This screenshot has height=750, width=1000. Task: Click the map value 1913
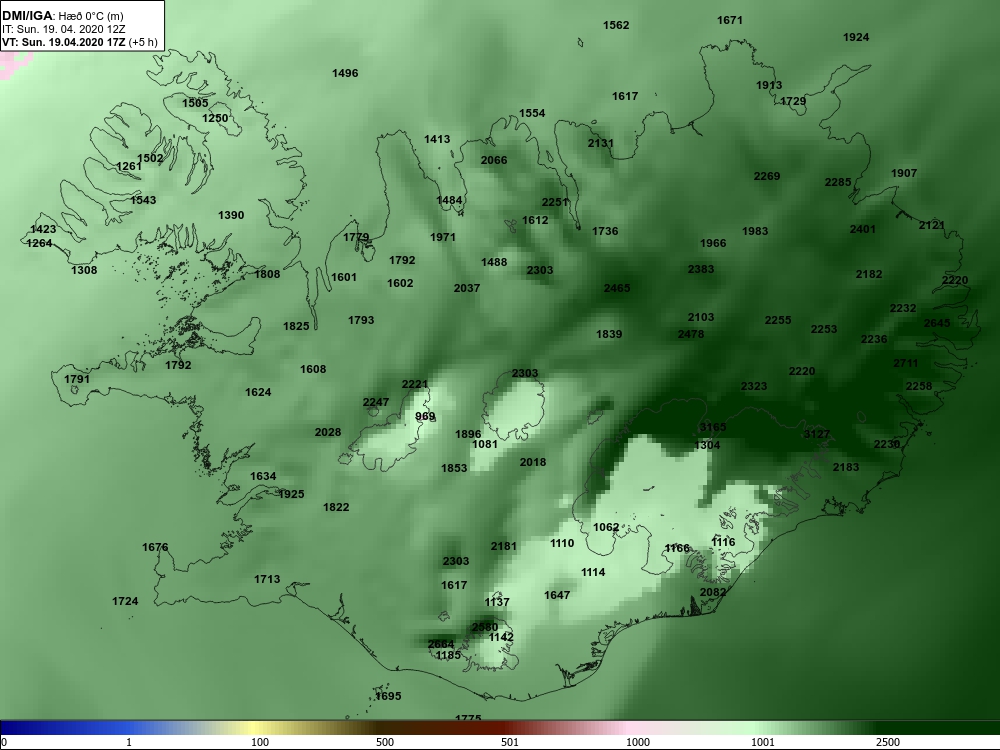tap(769, 85)
